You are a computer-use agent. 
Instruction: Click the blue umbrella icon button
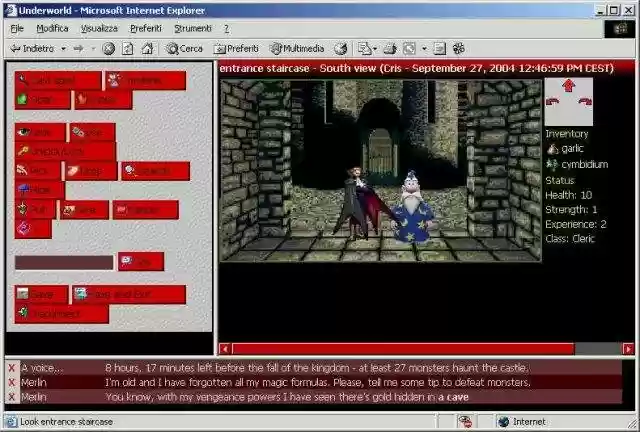click(x=40, y=190)
